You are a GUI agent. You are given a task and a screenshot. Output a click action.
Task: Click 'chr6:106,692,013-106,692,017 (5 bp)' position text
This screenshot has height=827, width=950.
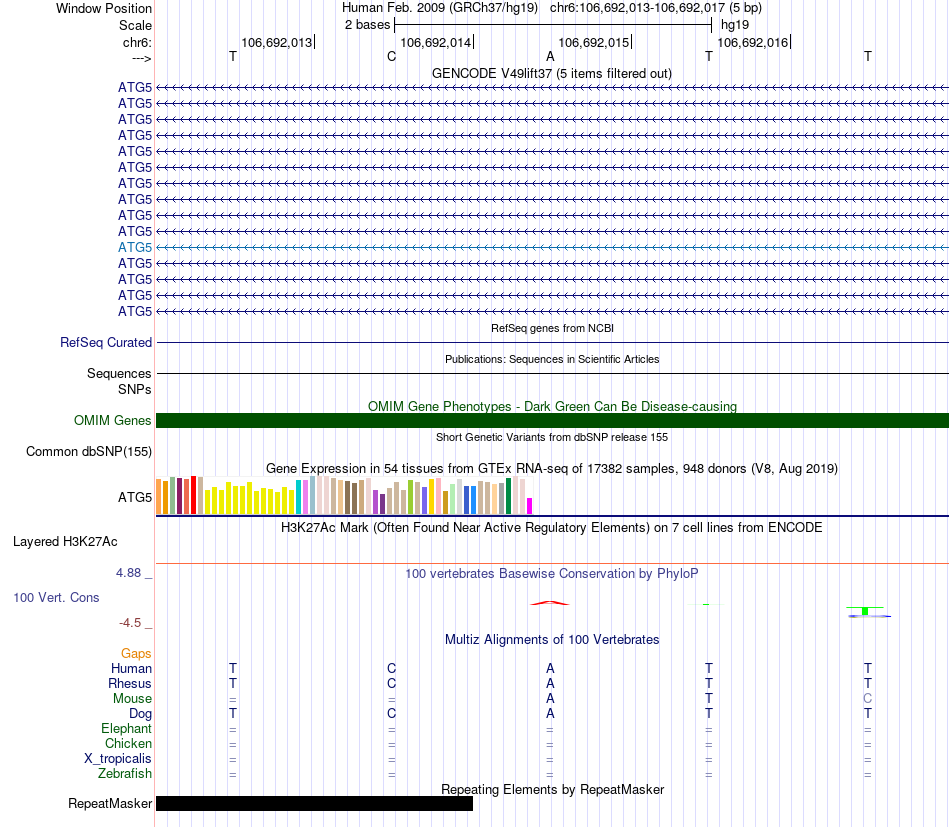pyautogui.click(x=656, y=8)
